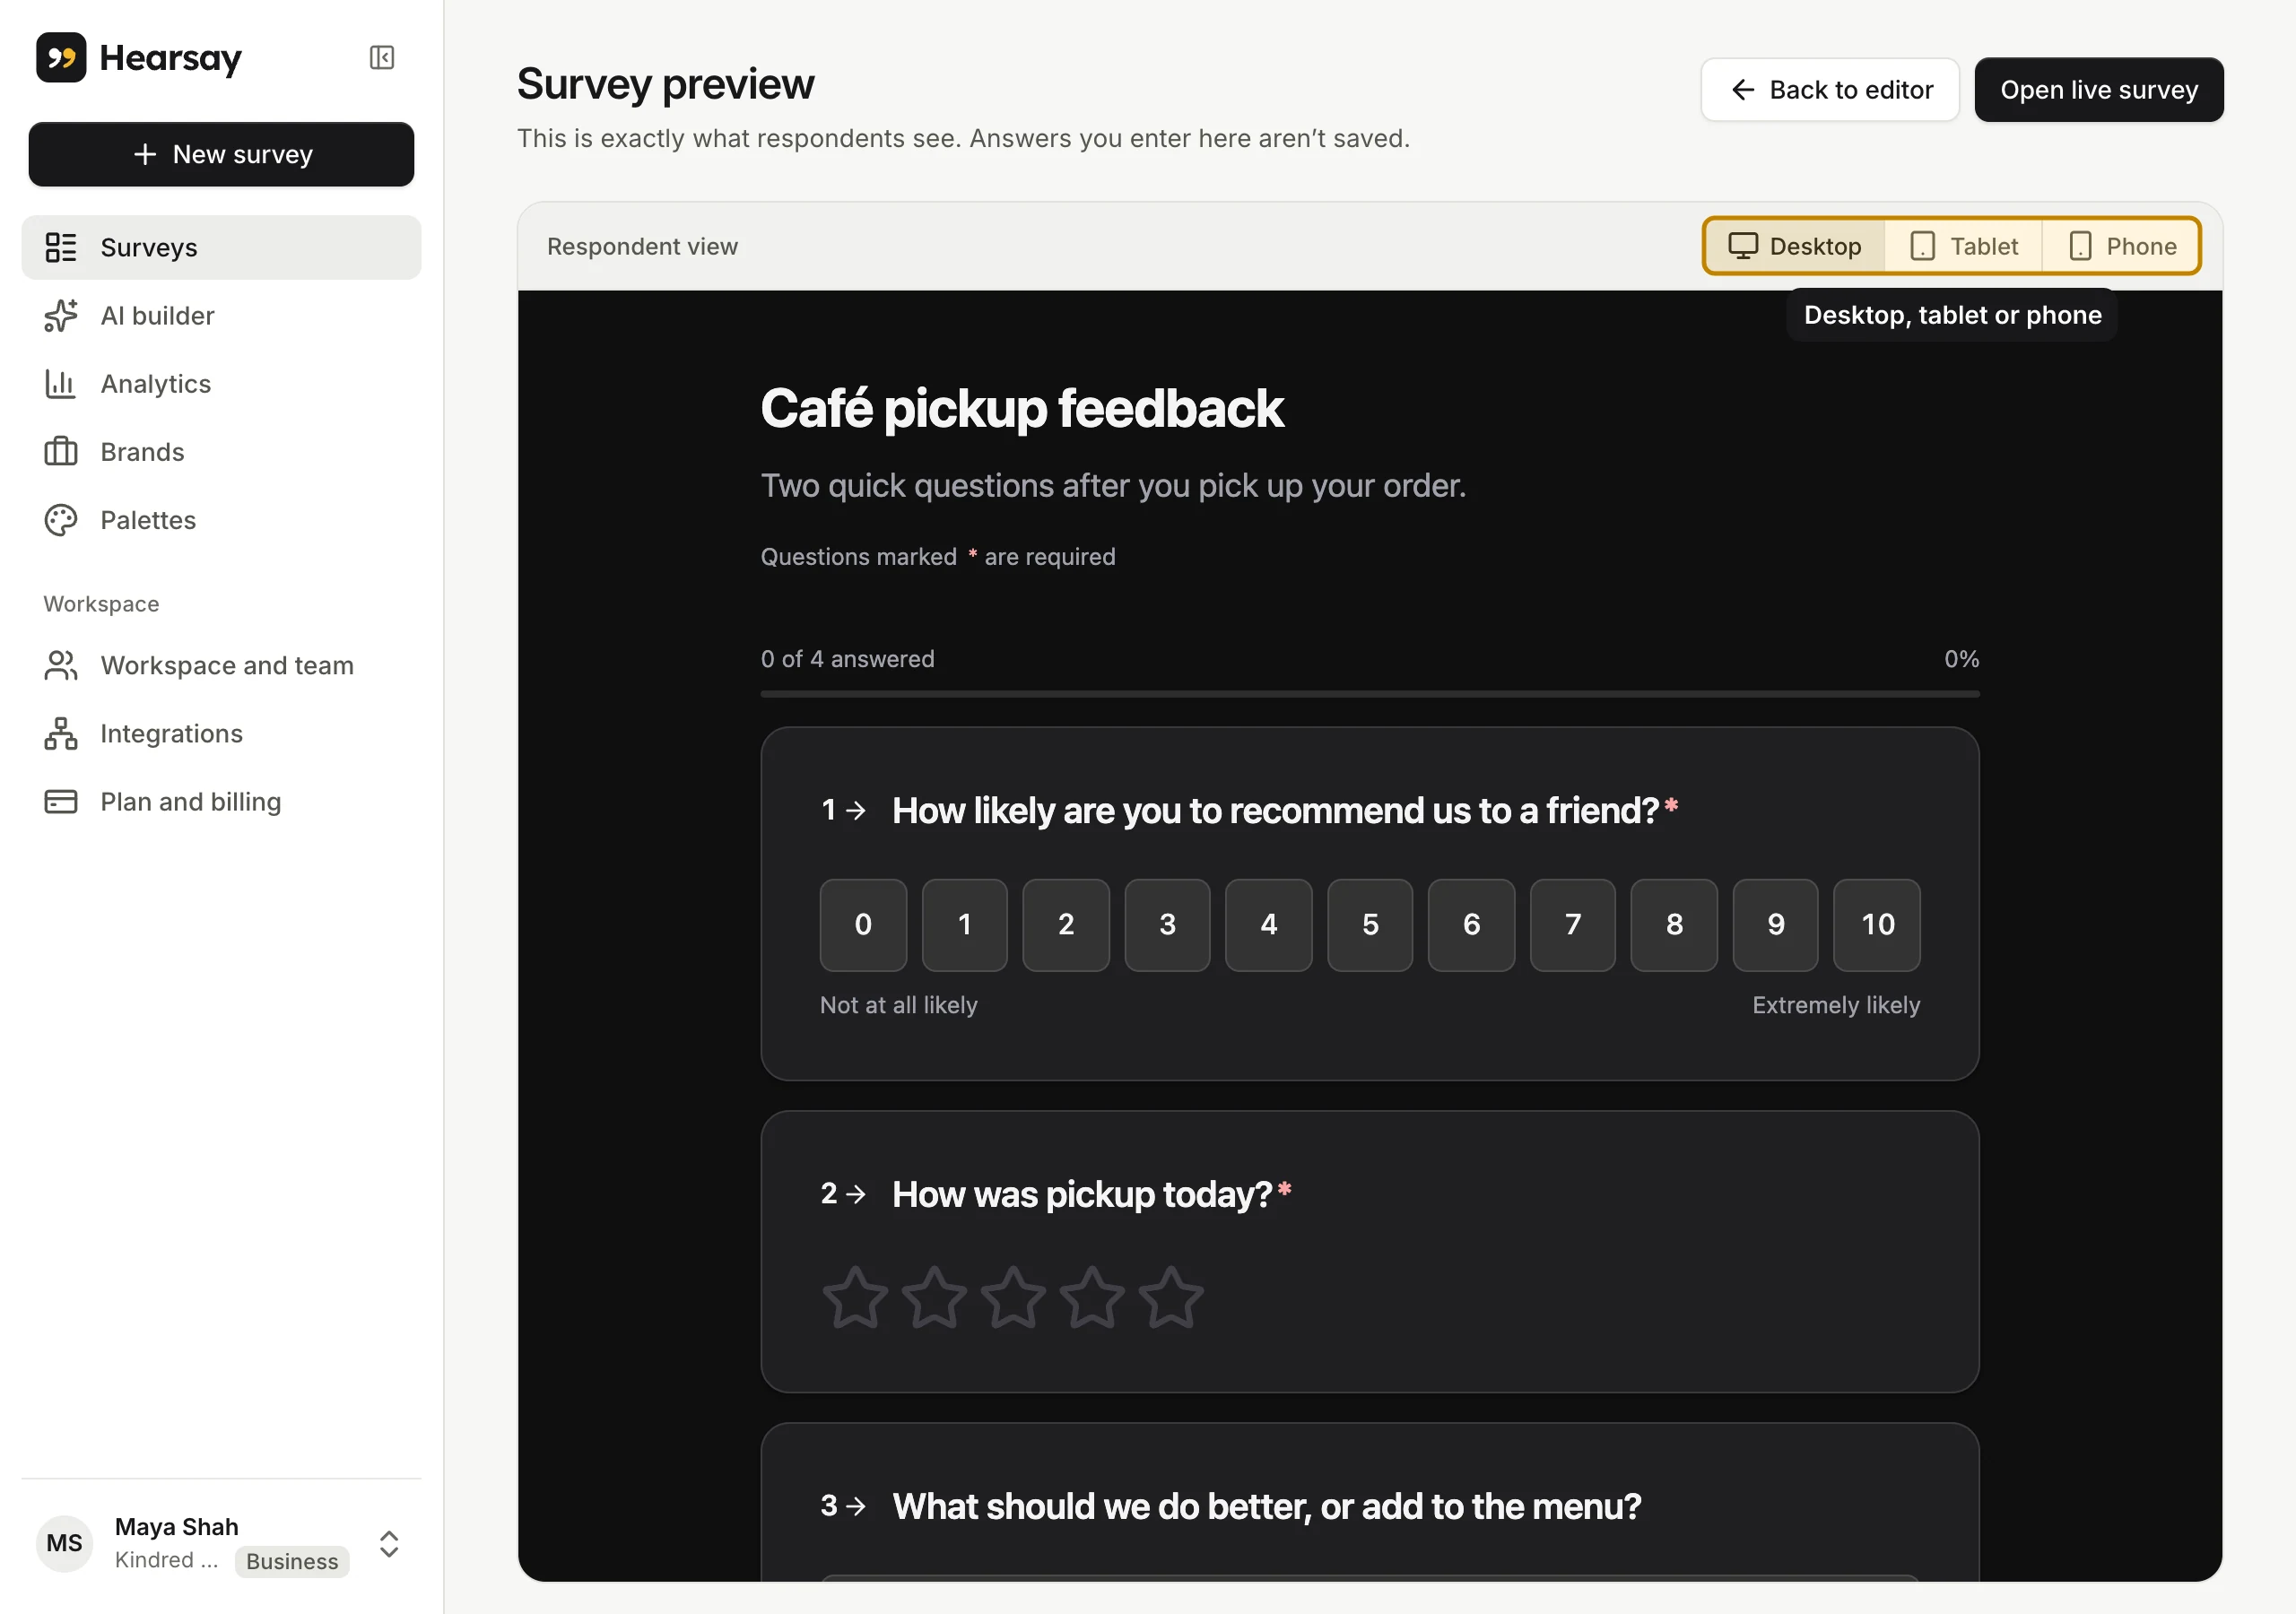
Task: Open the Integrations page
Action: (x=221, y=734)
